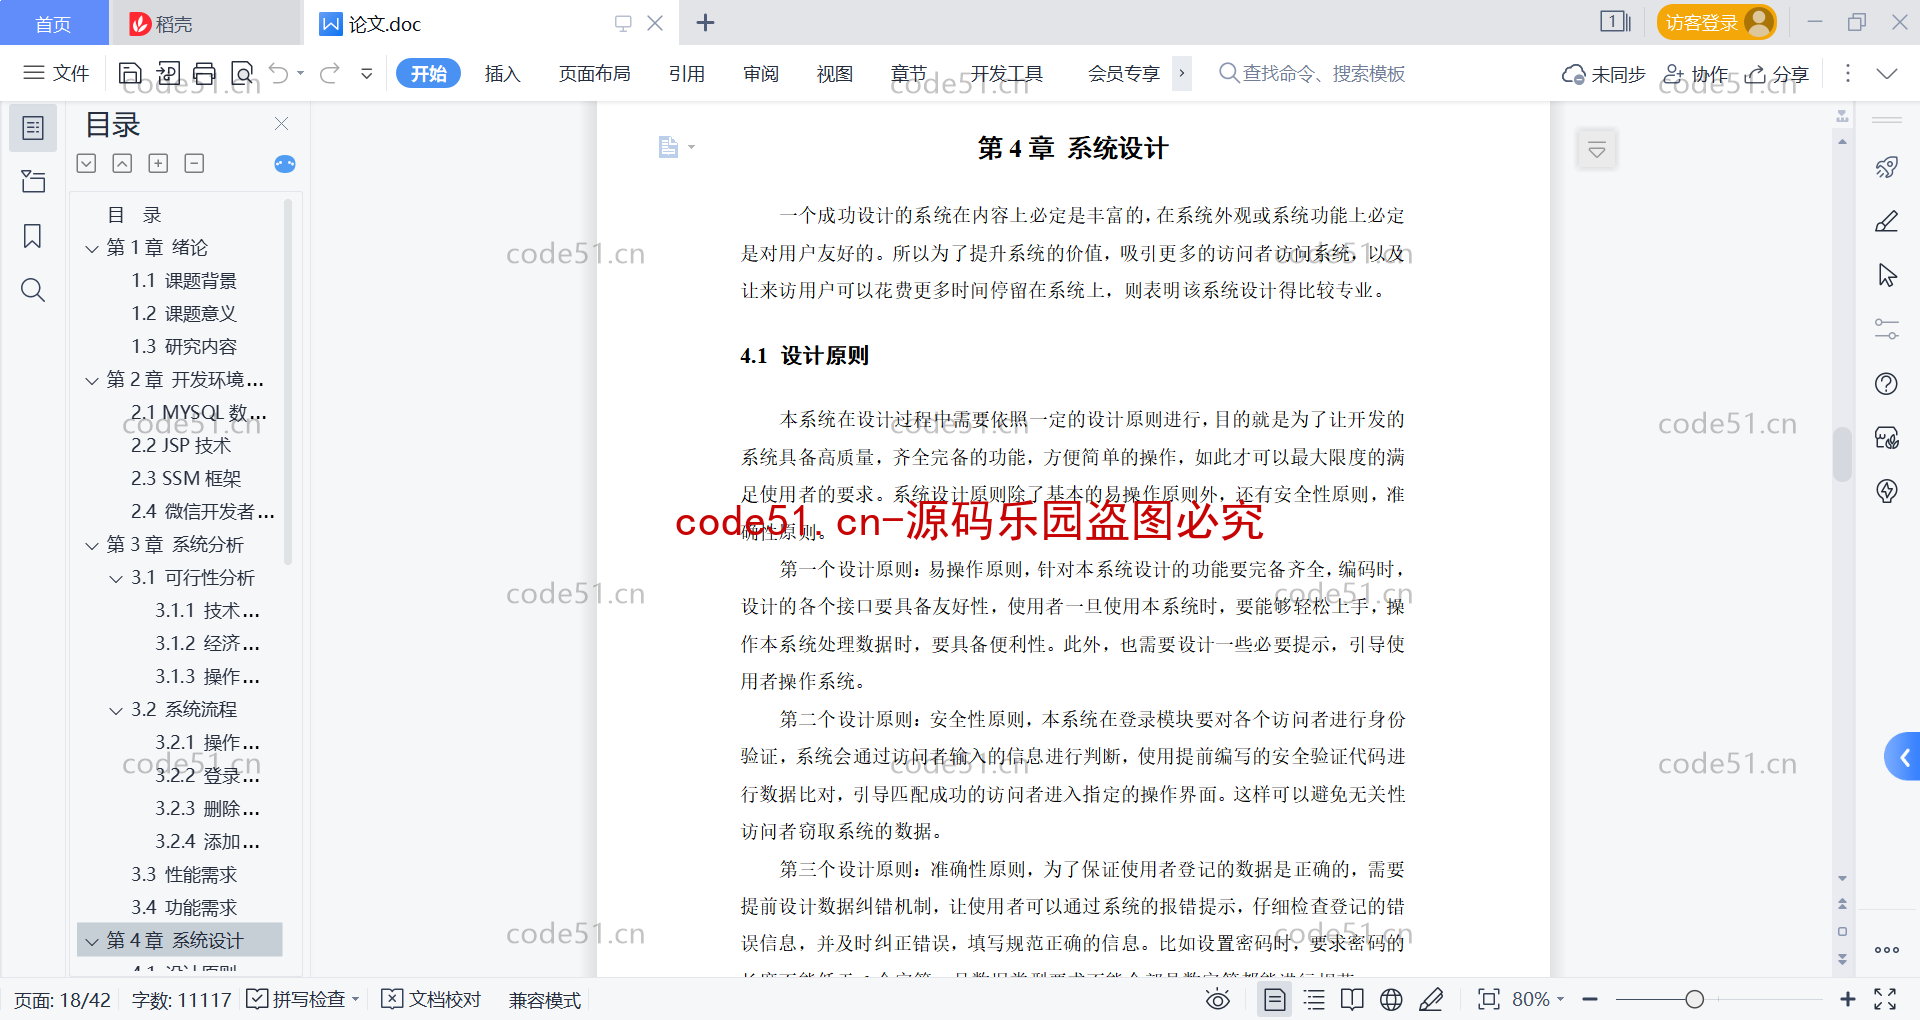Switch to the 稻壳 tab
Viewport: 1920px width, 1020px height.
coord(205,23)
